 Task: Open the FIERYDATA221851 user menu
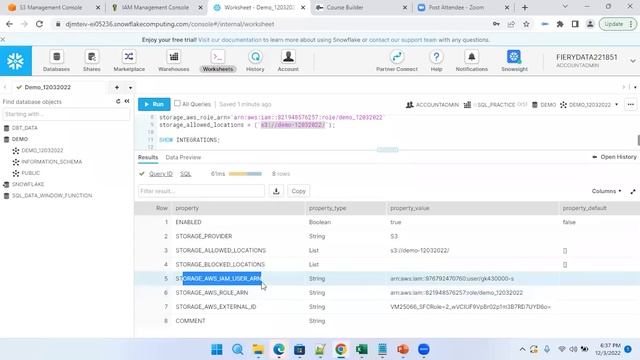(596, 60)
